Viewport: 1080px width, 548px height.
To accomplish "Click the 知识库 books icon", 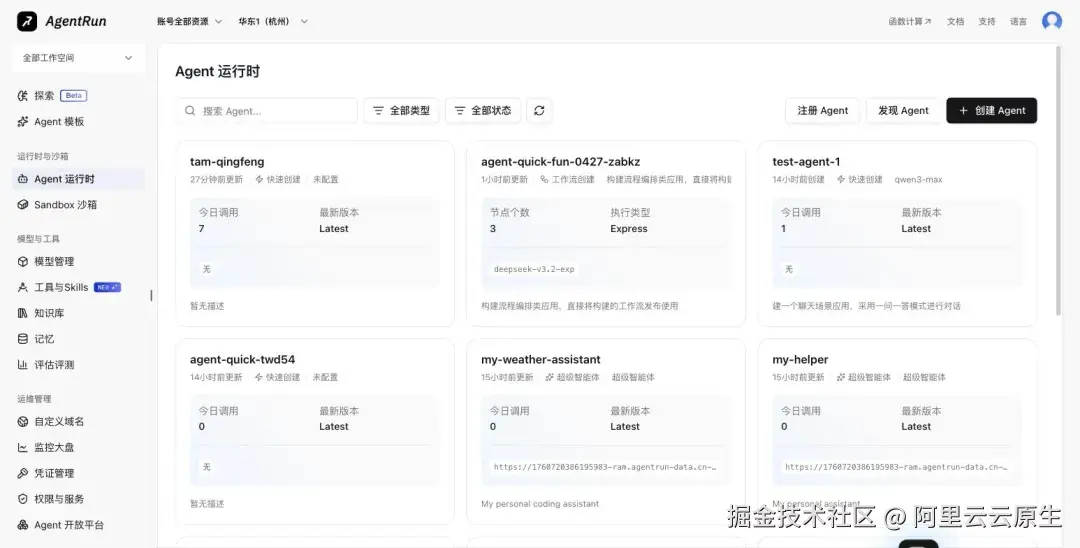I will (x=23, y=313).
